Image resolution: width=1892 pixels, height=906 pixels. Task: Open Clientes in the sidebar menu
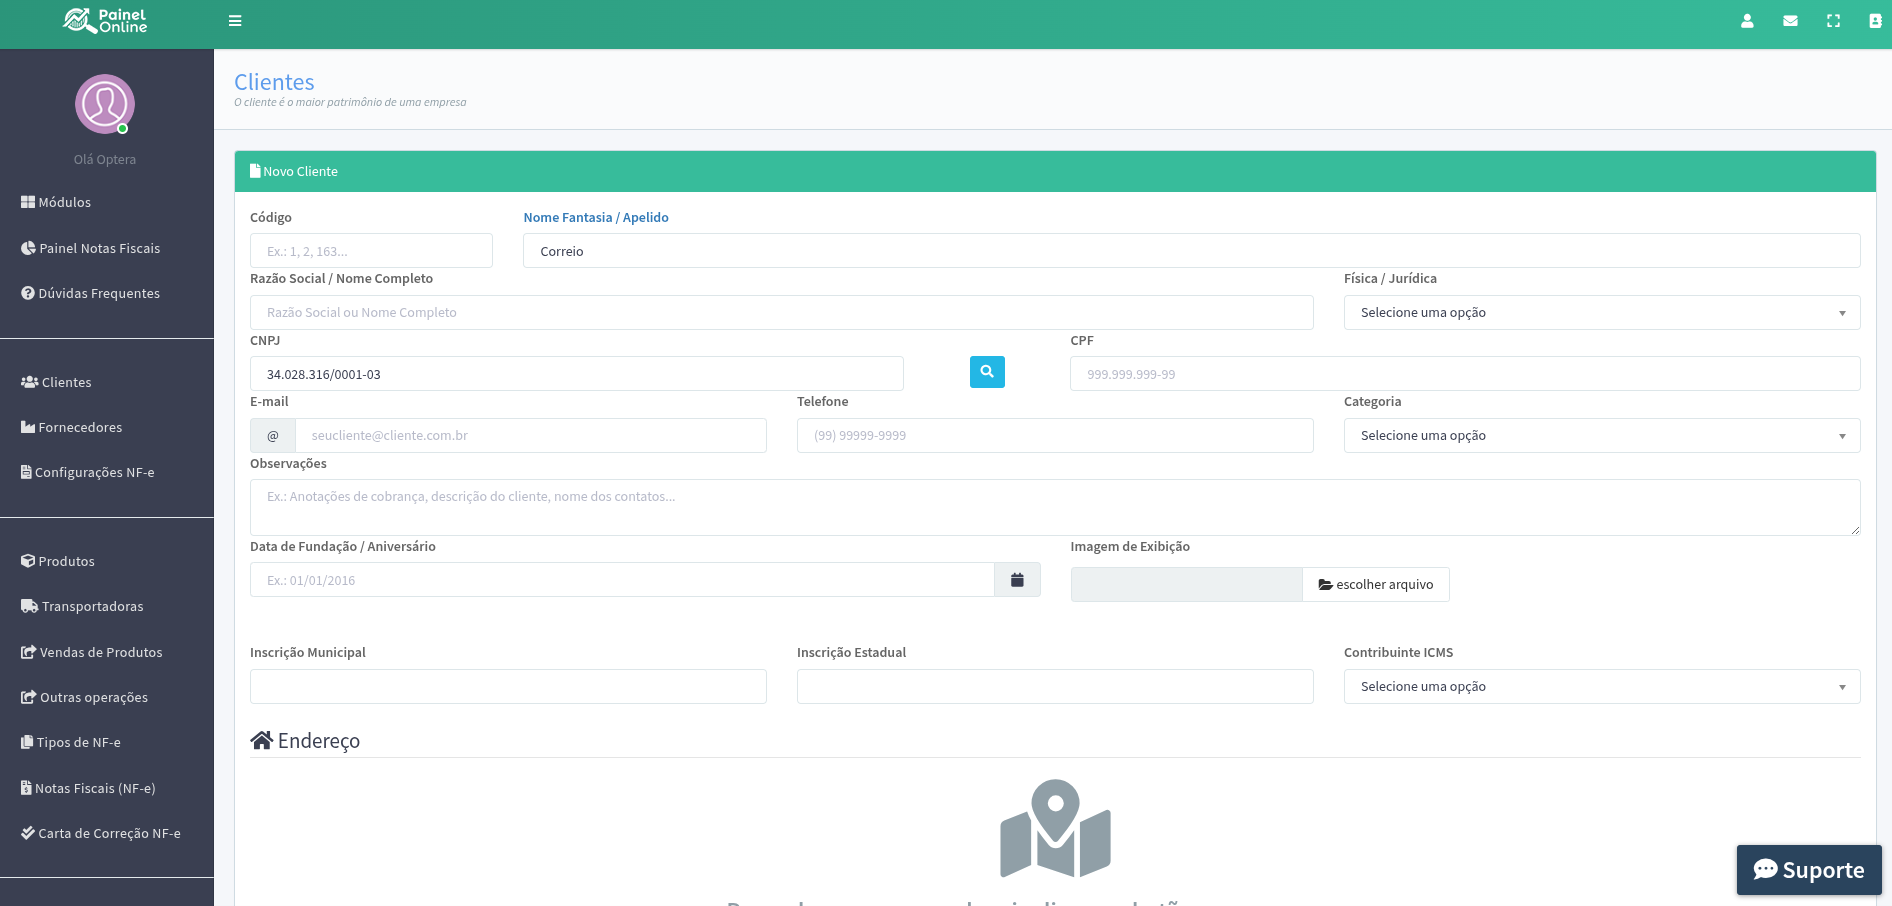[x=66, y=382]
